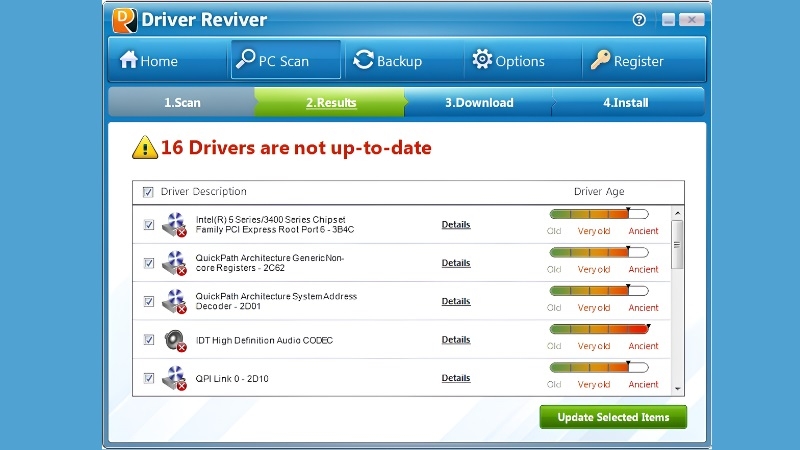Open the Options tab

pyautogui.click(x=522, y=60)
